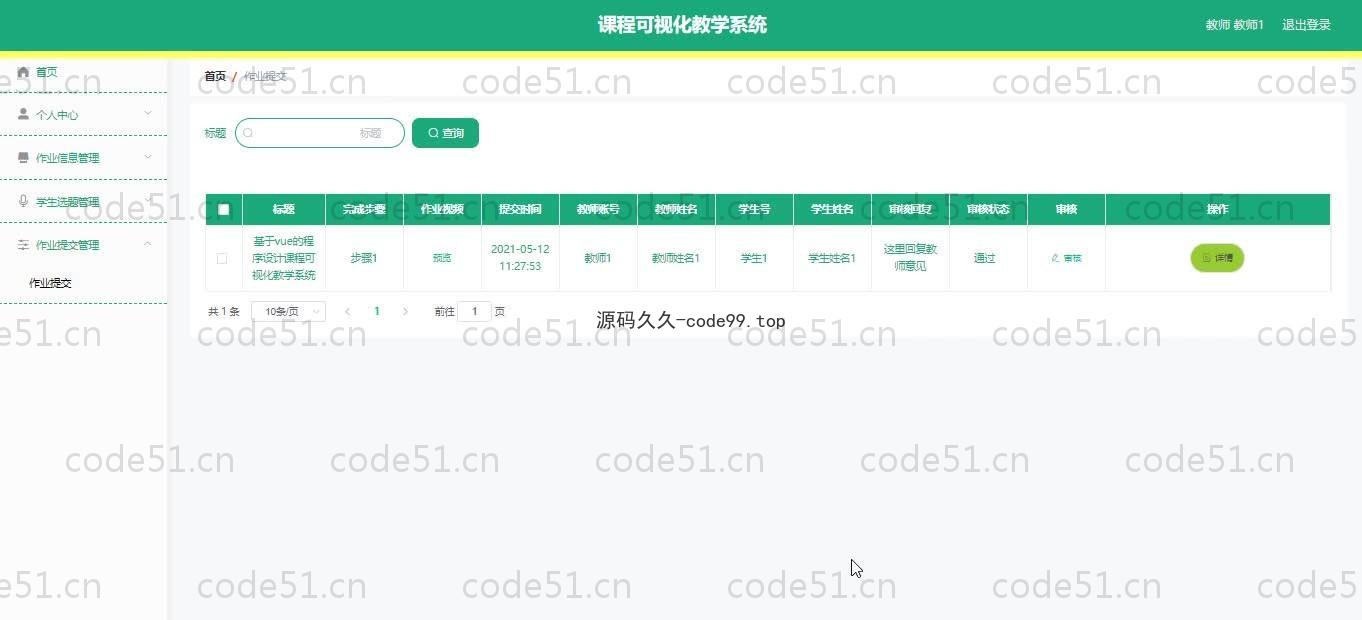Click the 这里回复教师意见 reply cell
The image size is (1362, 620).
coord(910,258)
